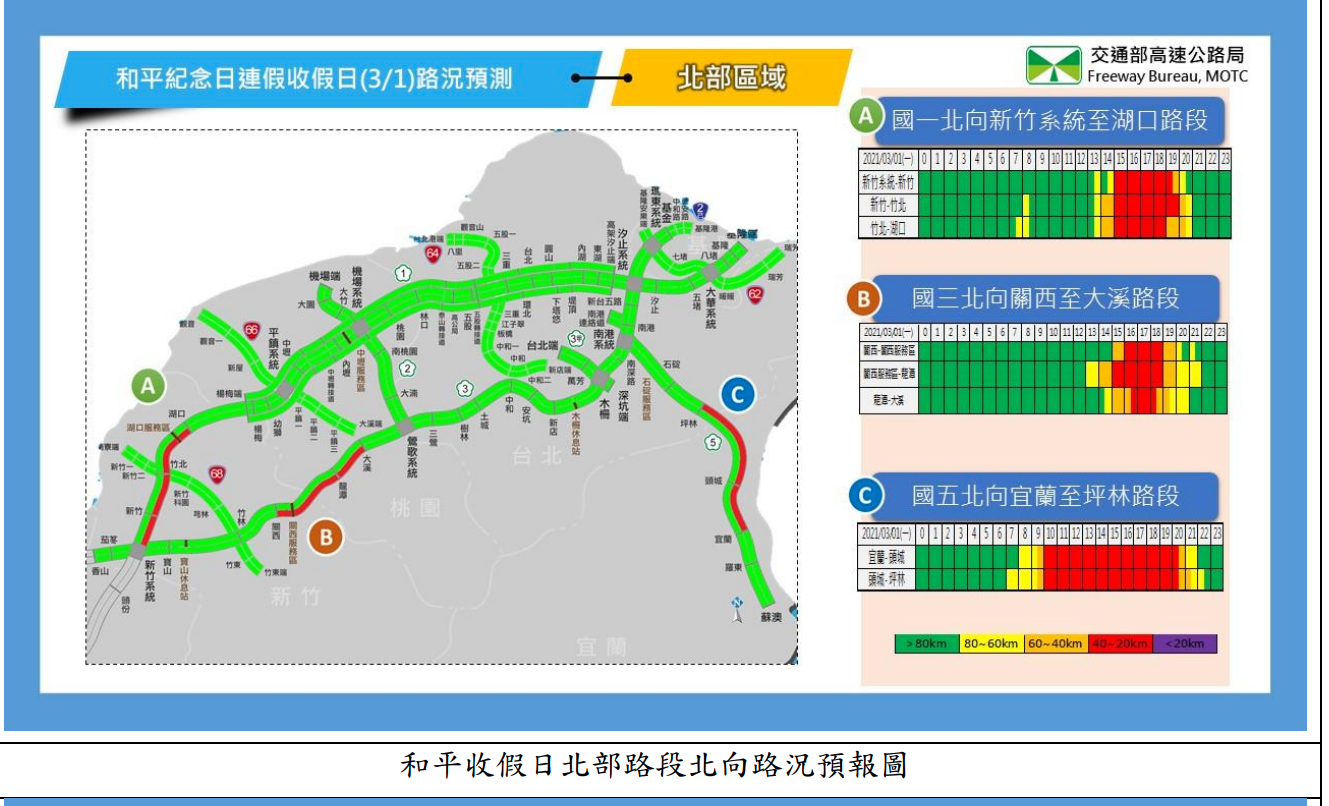Viewport: 1329px width, 806px height.
Task: Select the 竹北-湖口 table row label
Action: 888,228
